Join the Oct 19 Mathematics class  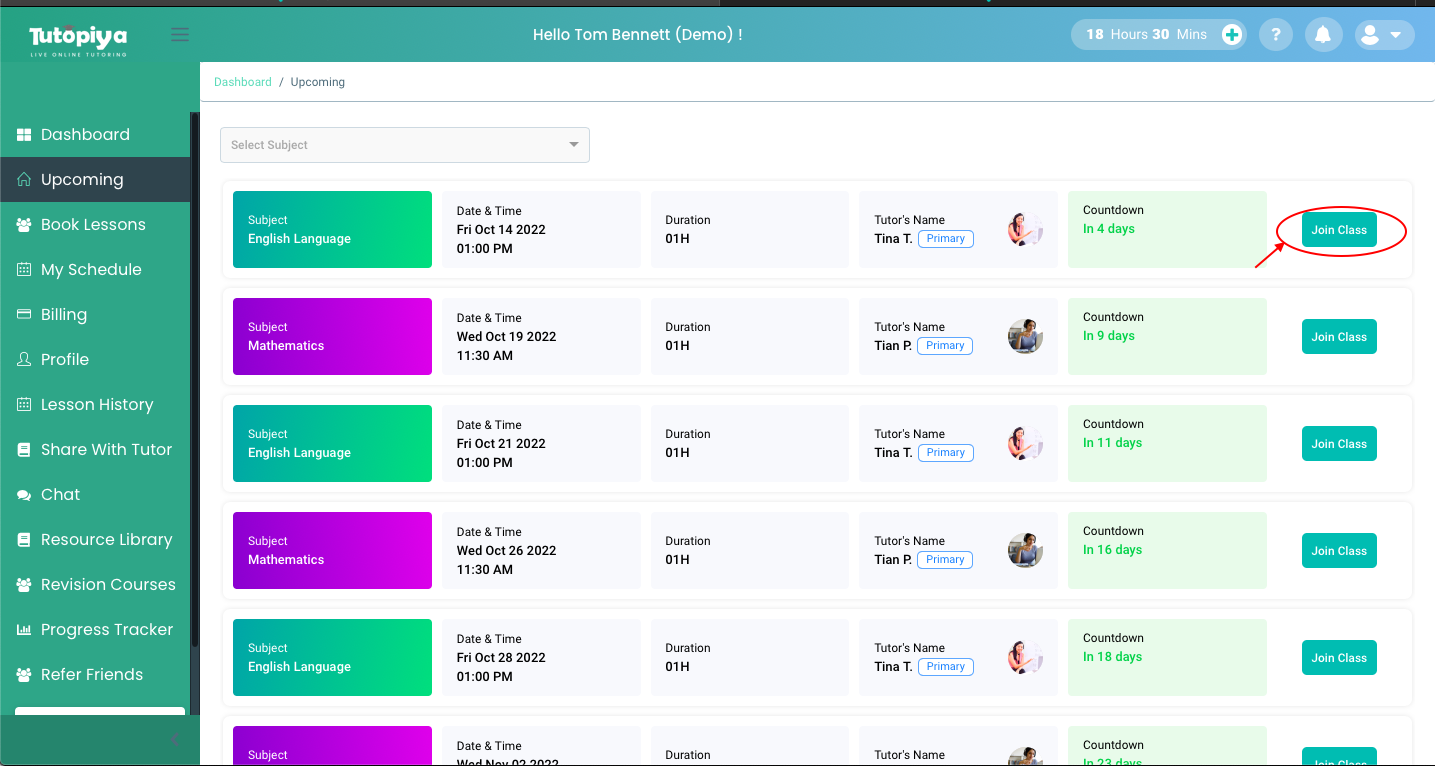[1338, 337]
